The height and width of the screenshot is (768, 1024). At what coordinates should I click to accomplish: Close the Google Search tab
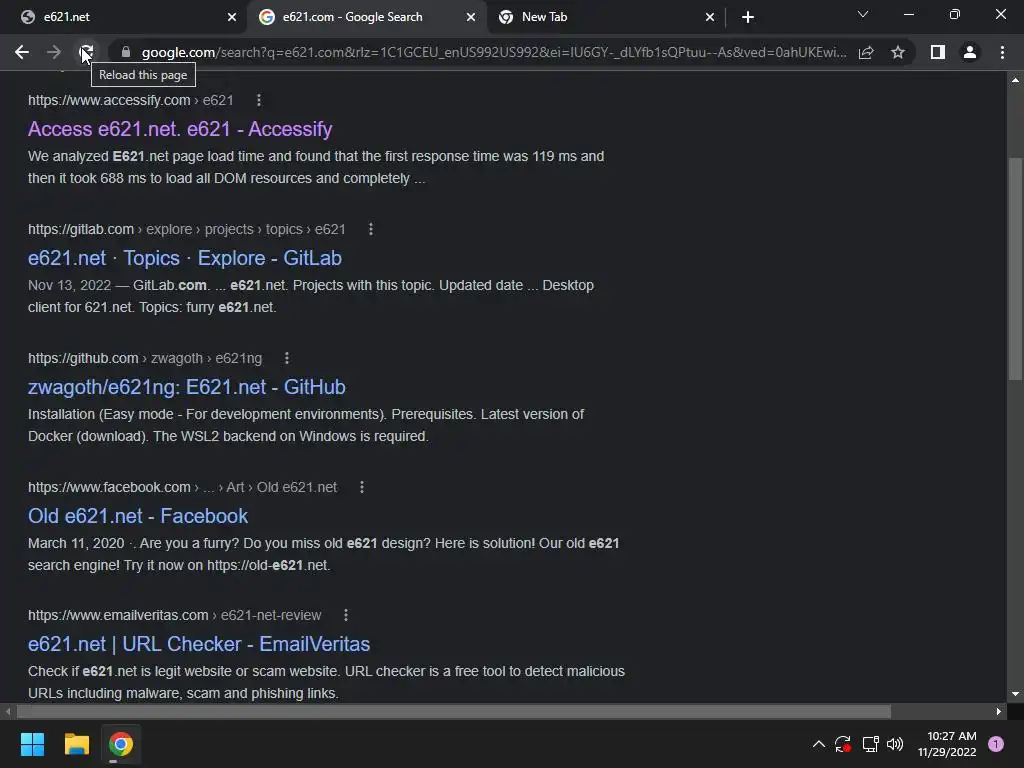click(471, 17)
